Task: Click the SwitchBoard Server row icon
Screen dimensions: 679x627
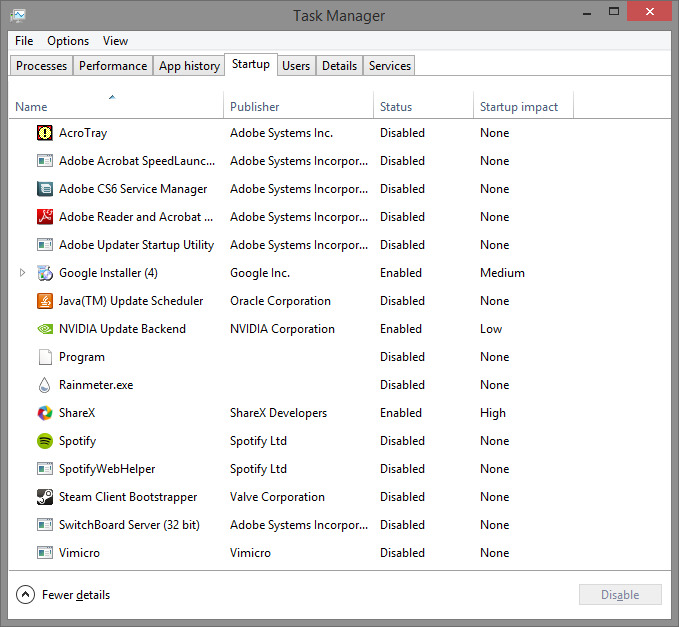Action: [45, 525]
